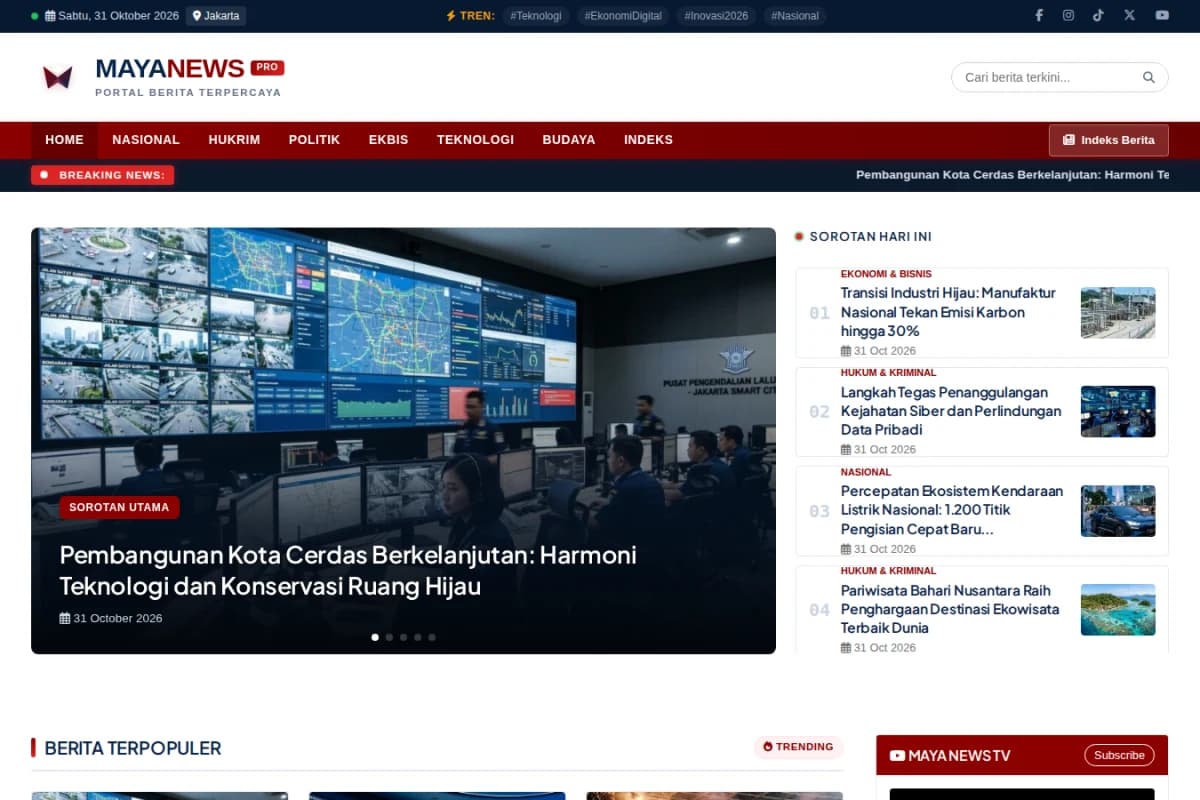Open the TikTok social icon
This screenshot has width=1200, height=800.
1098,15
